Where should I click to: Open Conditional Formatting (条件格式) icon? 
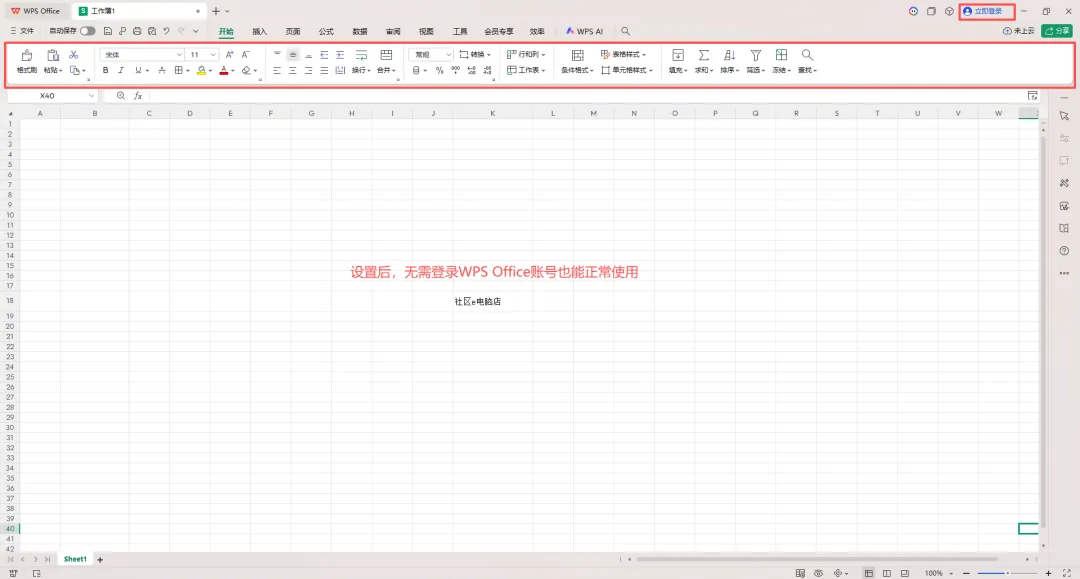coord(577,55)
